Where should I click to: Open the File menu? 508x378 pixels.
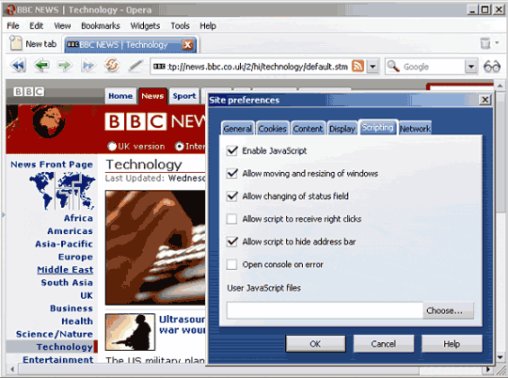tap(13, 26)
